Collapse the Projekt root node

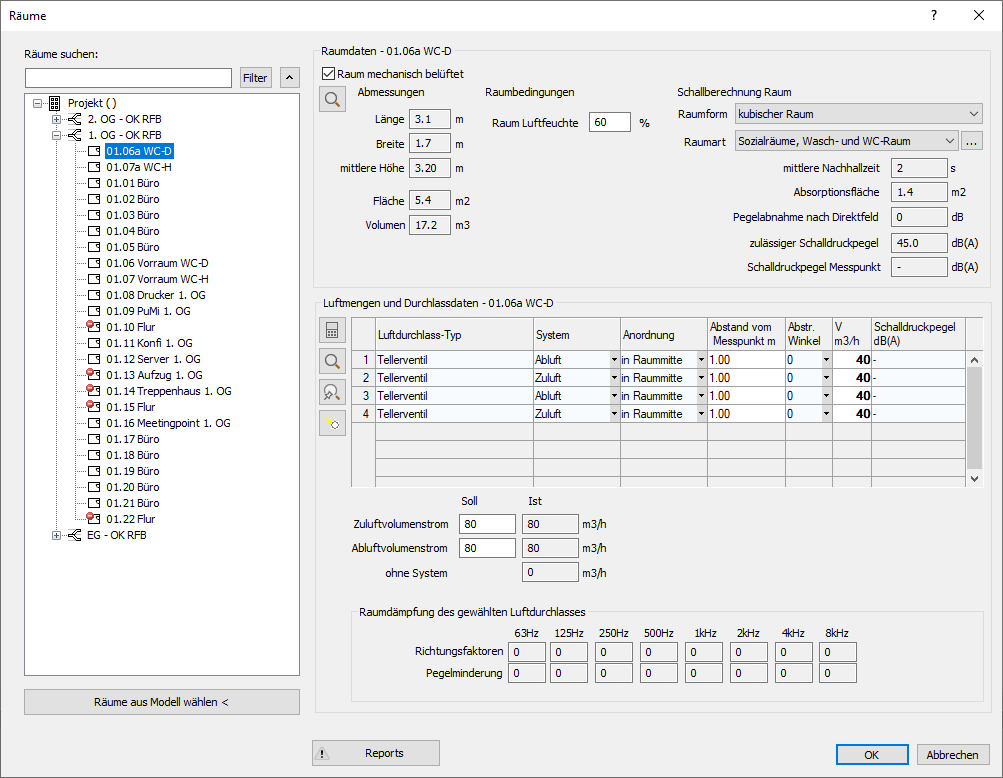(37, 103)
